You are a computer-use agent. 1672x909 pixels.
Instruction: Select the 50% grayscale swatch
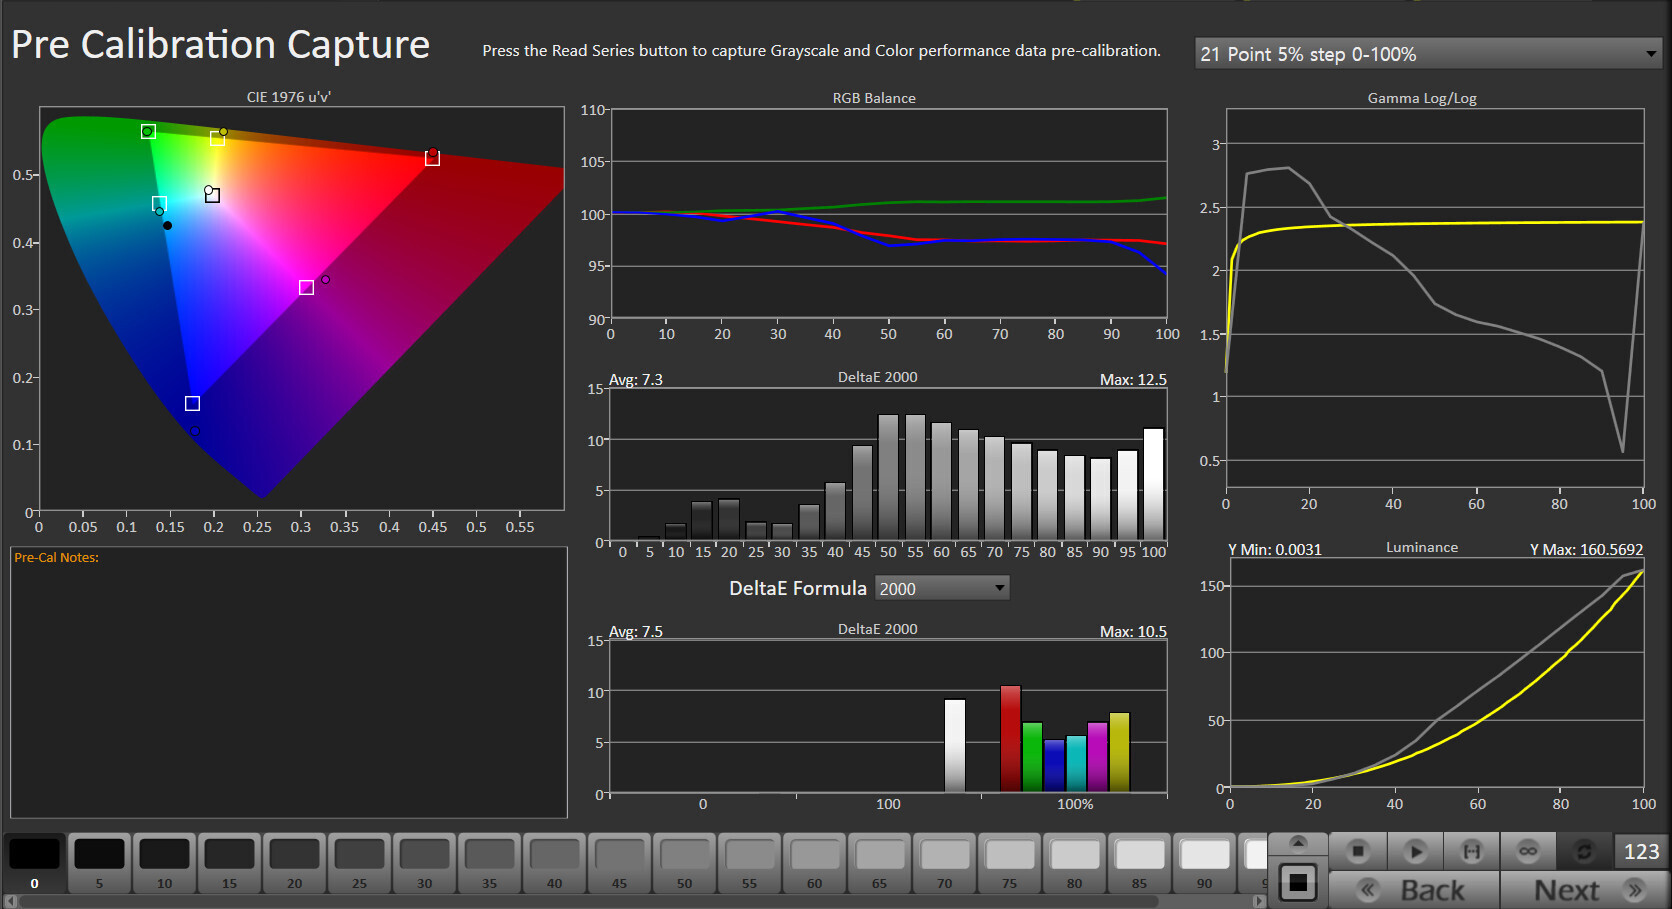point(685,862)
